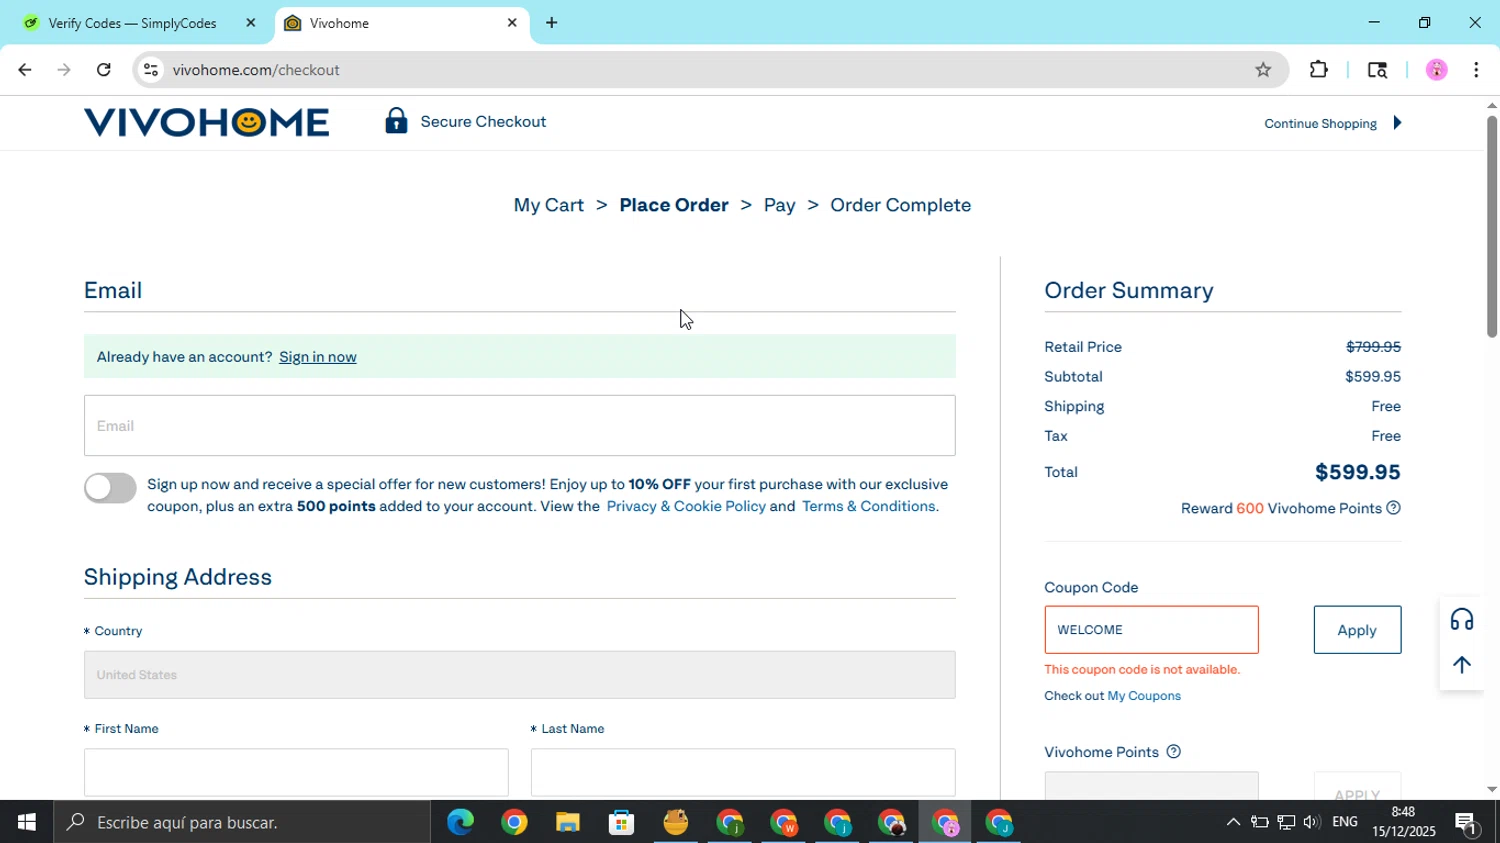Close the Vivohome tab
Screen dimensions: 1500x843
512,23
